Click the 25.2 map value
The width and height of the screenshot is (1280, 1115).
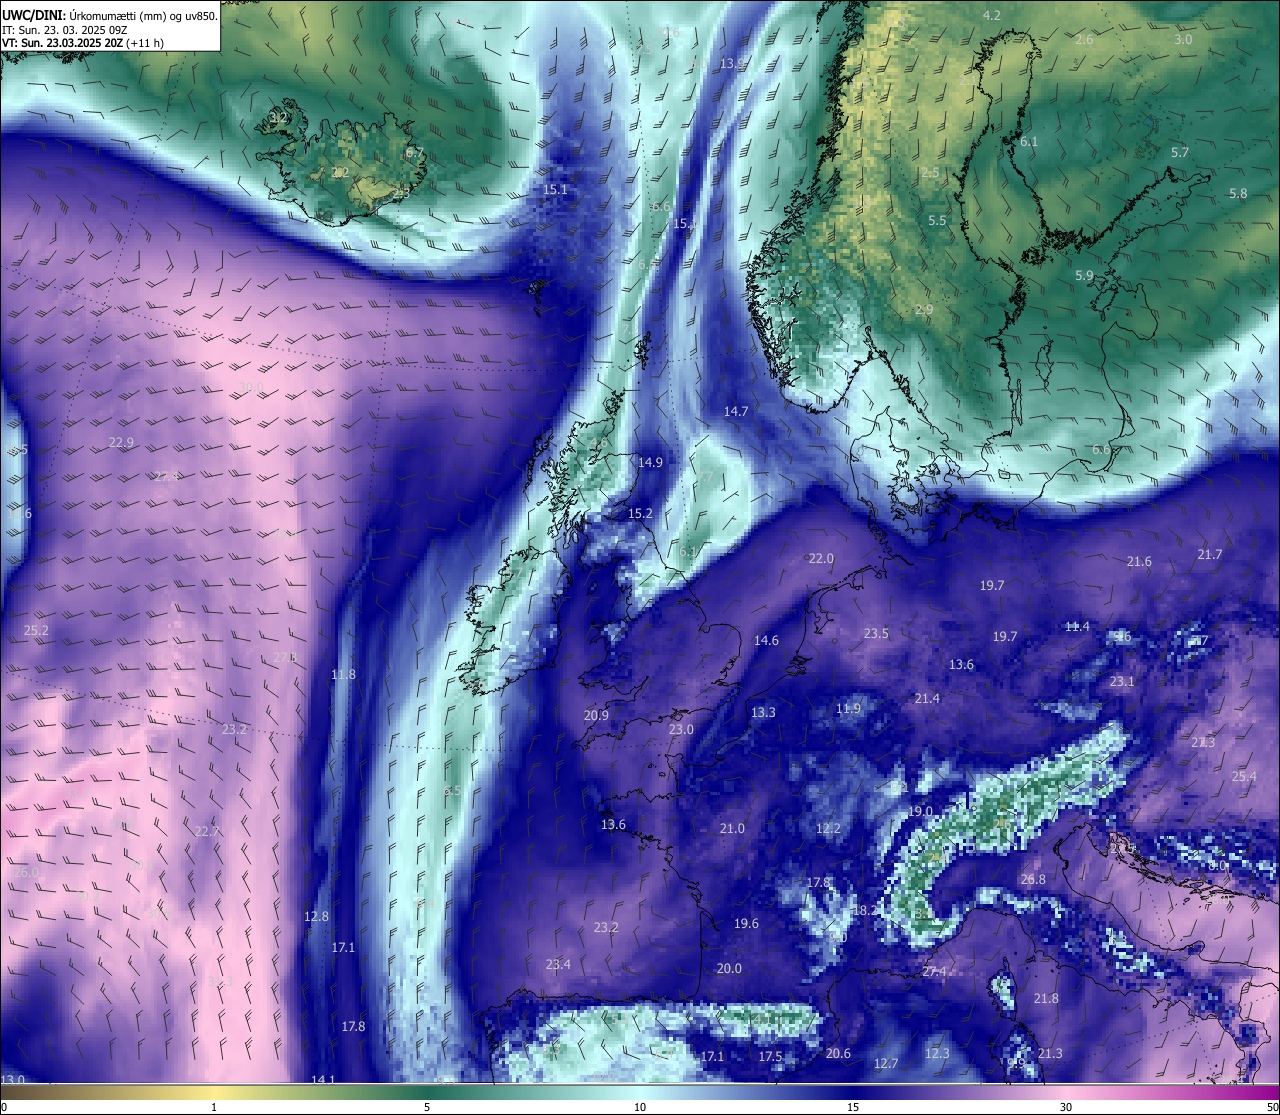click(36, 630)
